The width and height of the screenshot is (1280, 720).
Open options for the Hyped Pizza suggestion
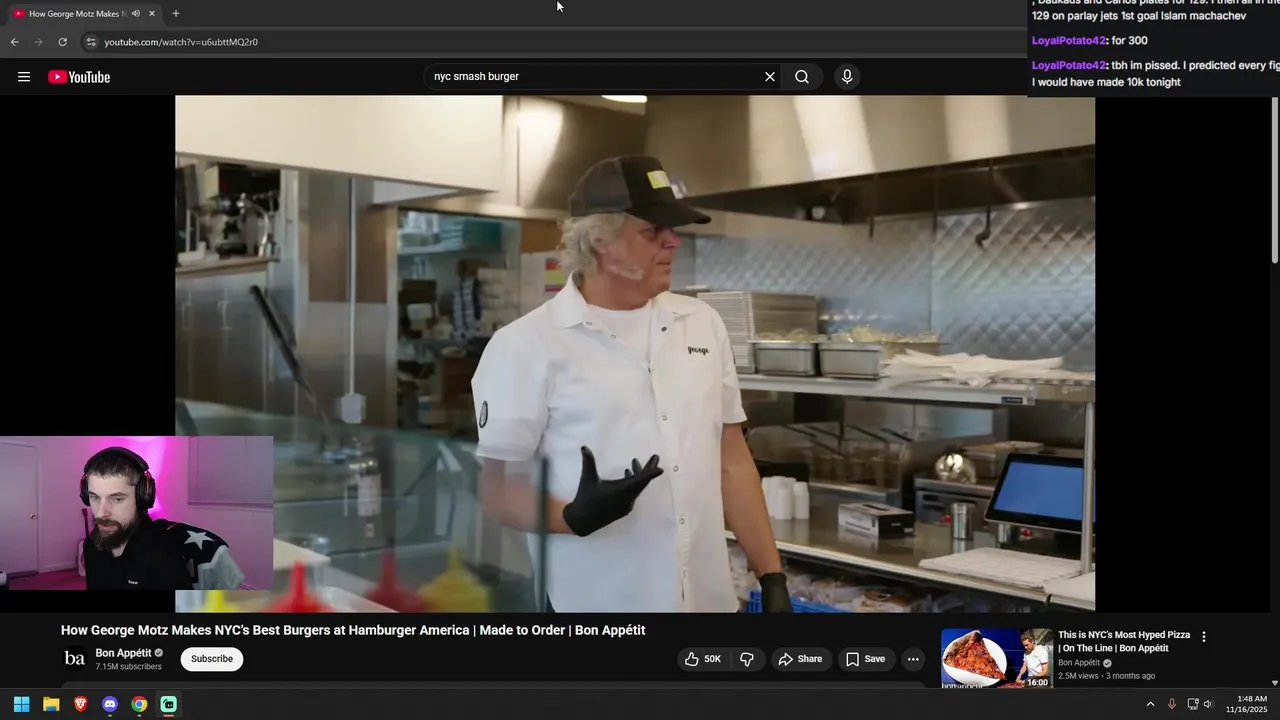[1204, 637]
